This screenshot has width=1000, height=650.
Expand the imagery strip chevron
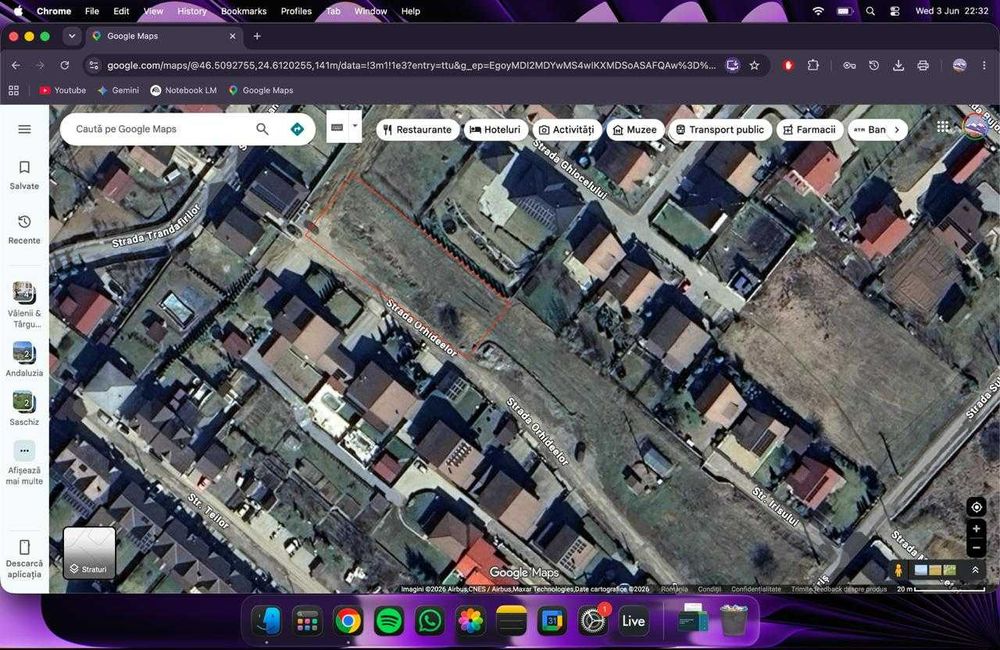click(975, 570)
